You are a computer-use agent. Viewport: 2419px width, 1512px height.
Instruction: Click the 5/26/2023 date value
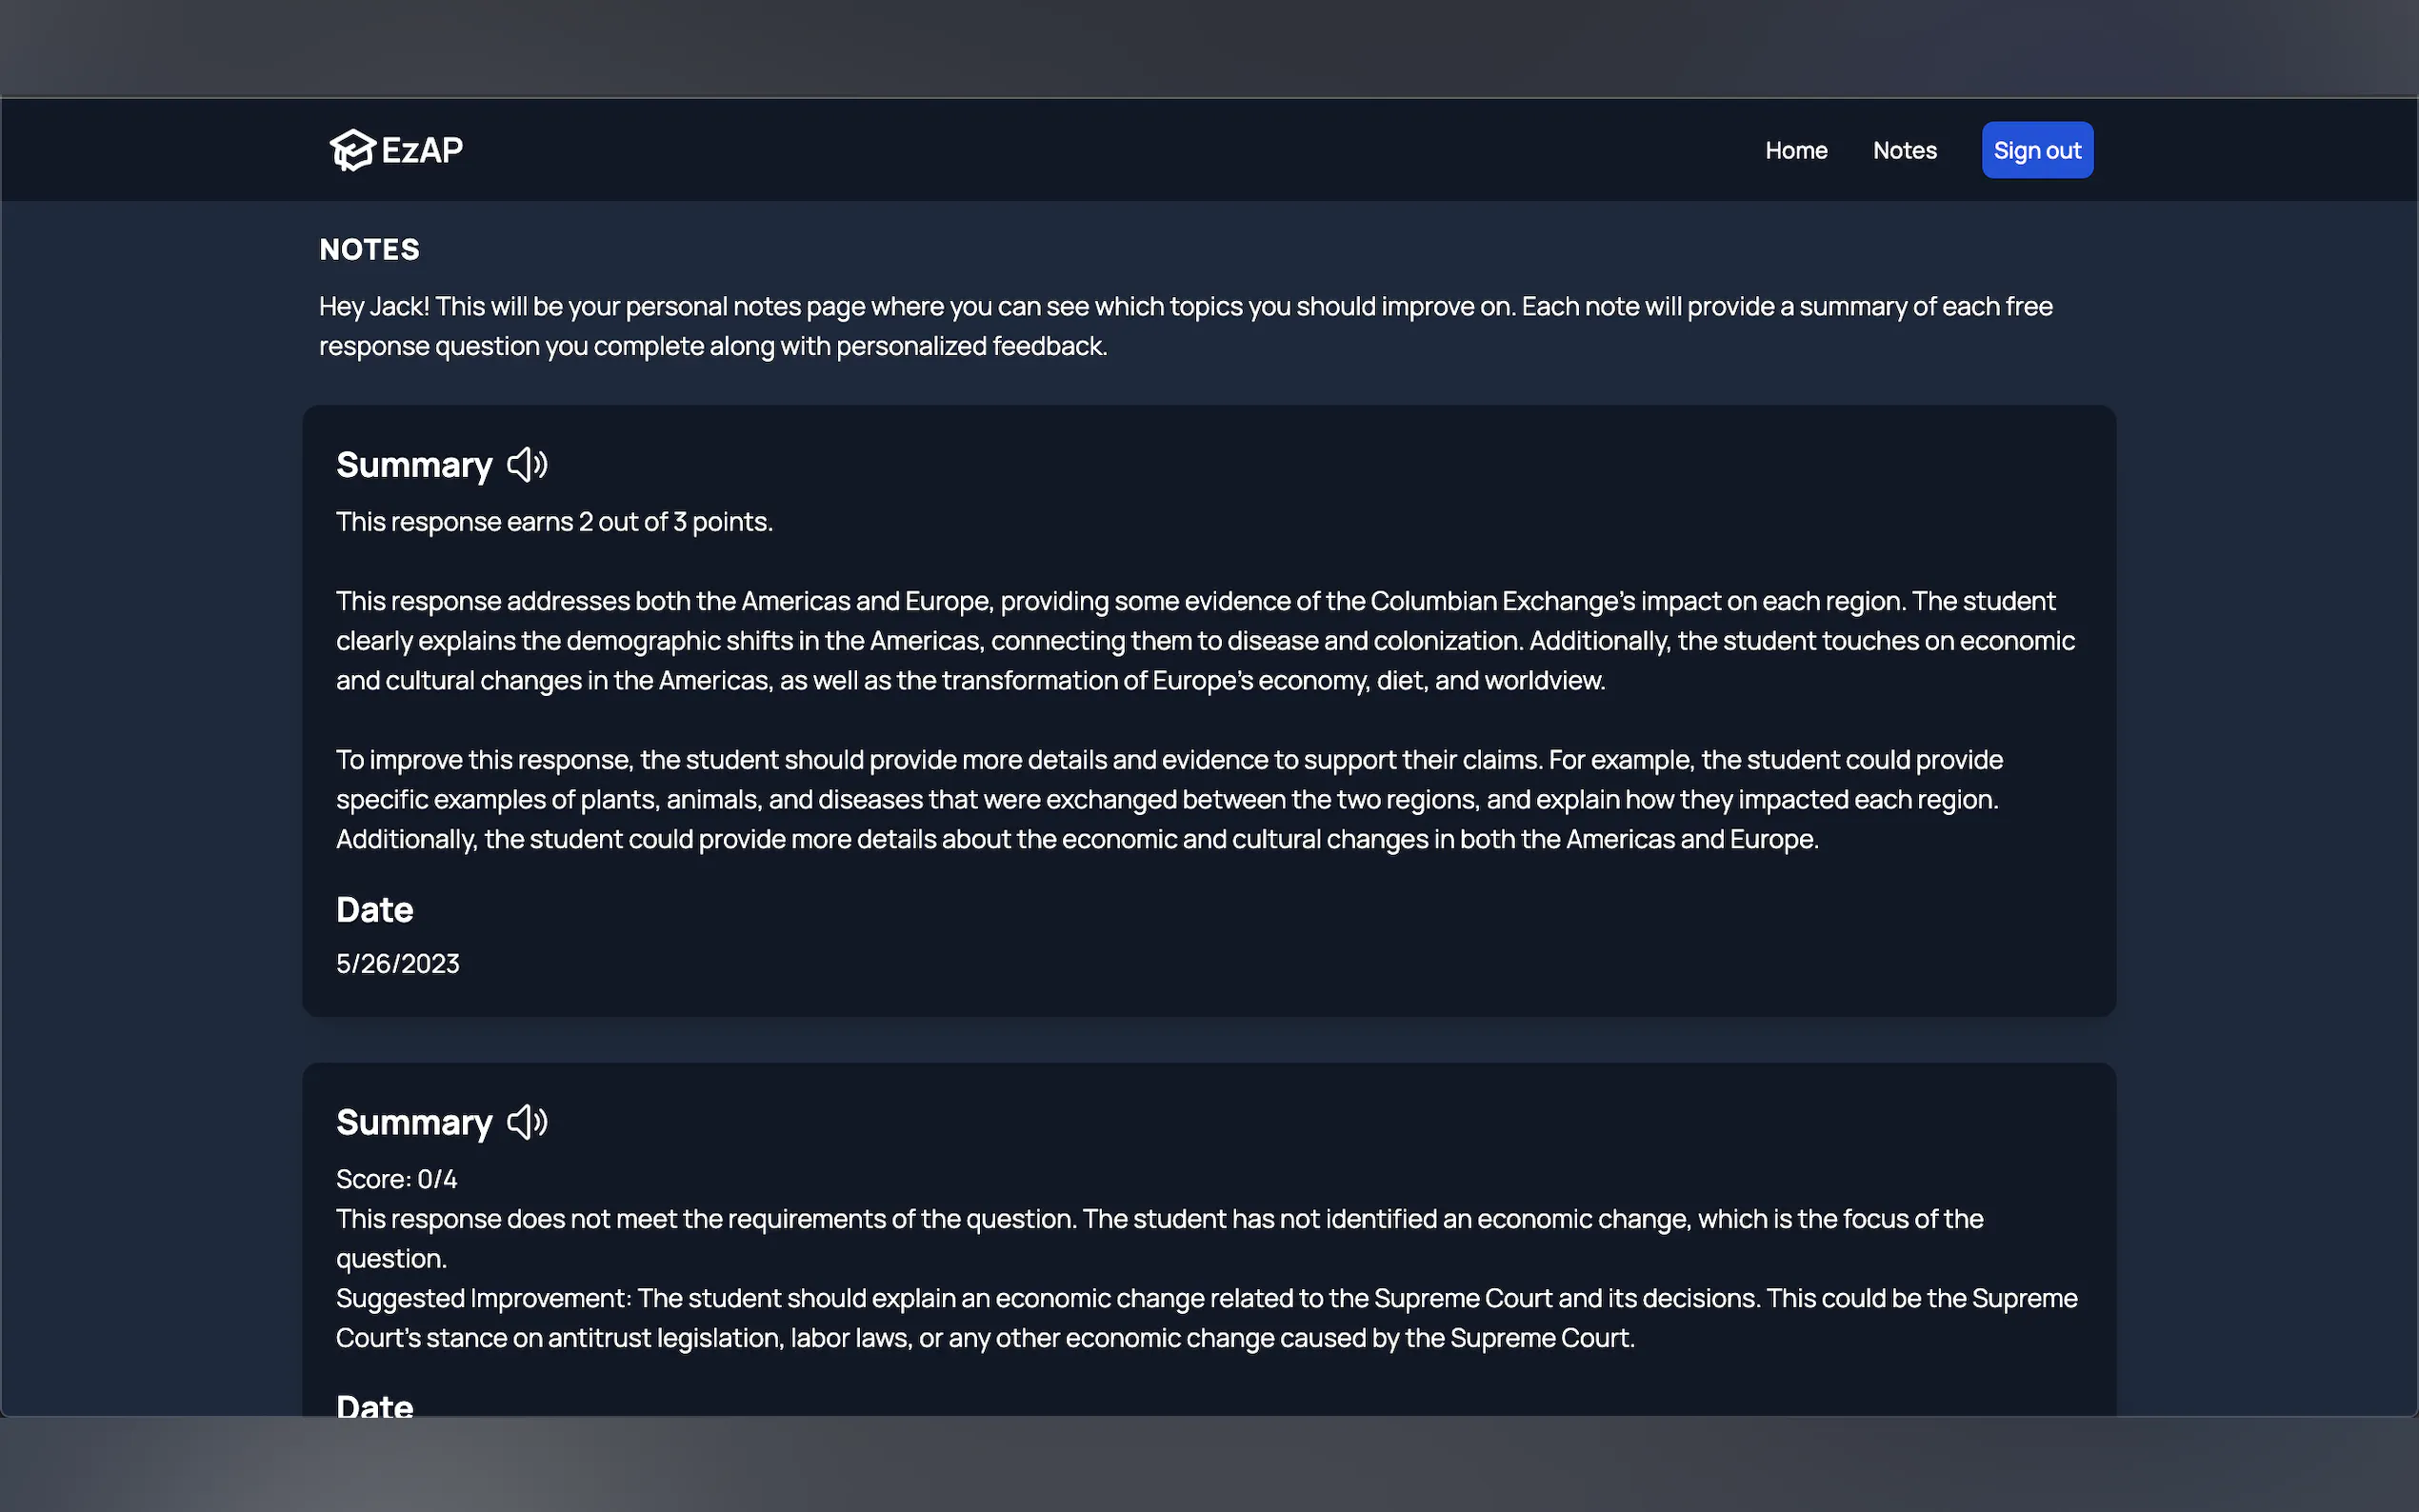click(x=397, y=963)
